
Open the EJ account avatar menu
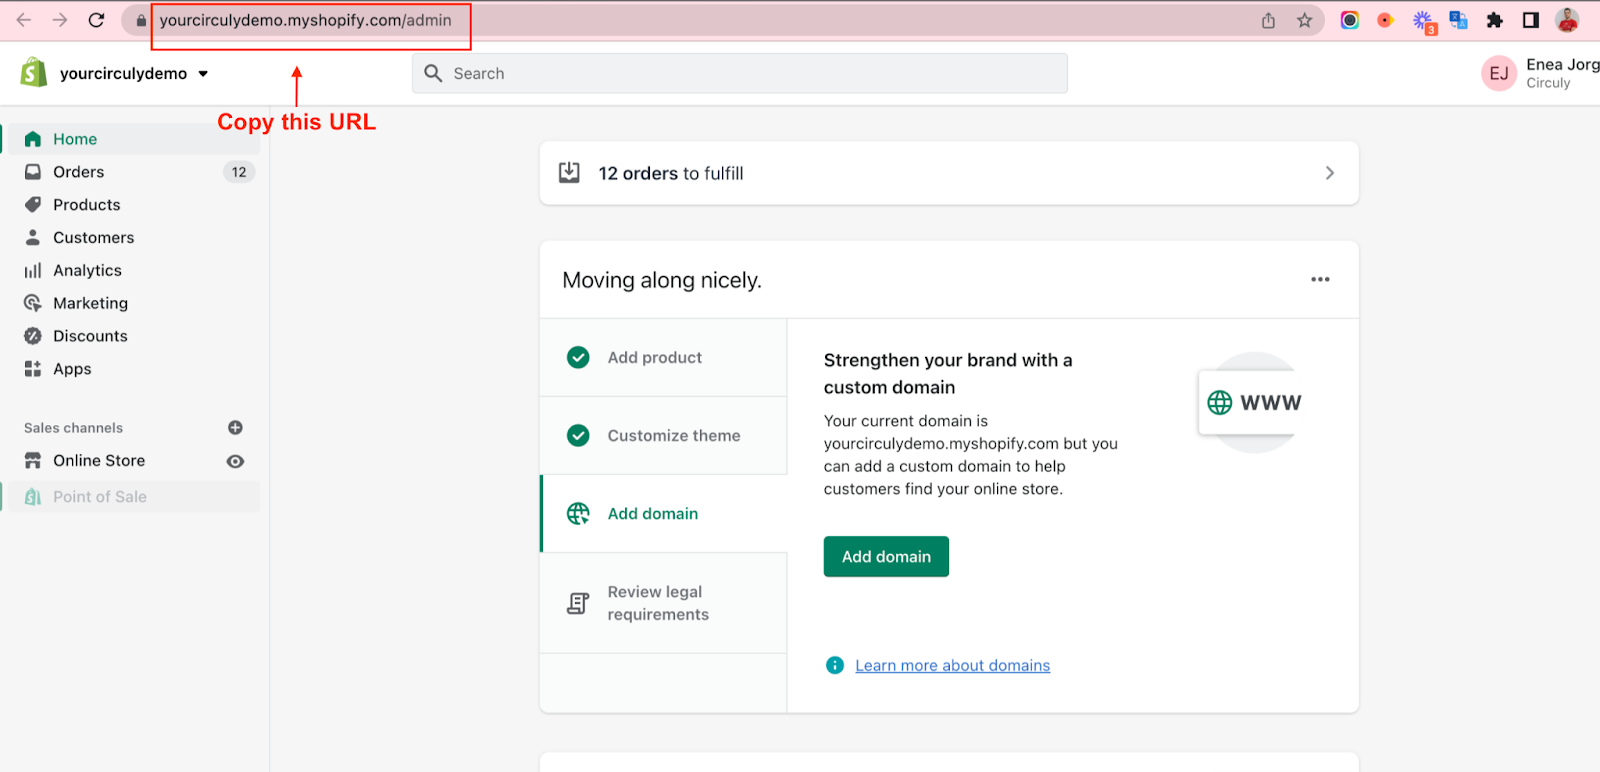tap(1499, 73)
